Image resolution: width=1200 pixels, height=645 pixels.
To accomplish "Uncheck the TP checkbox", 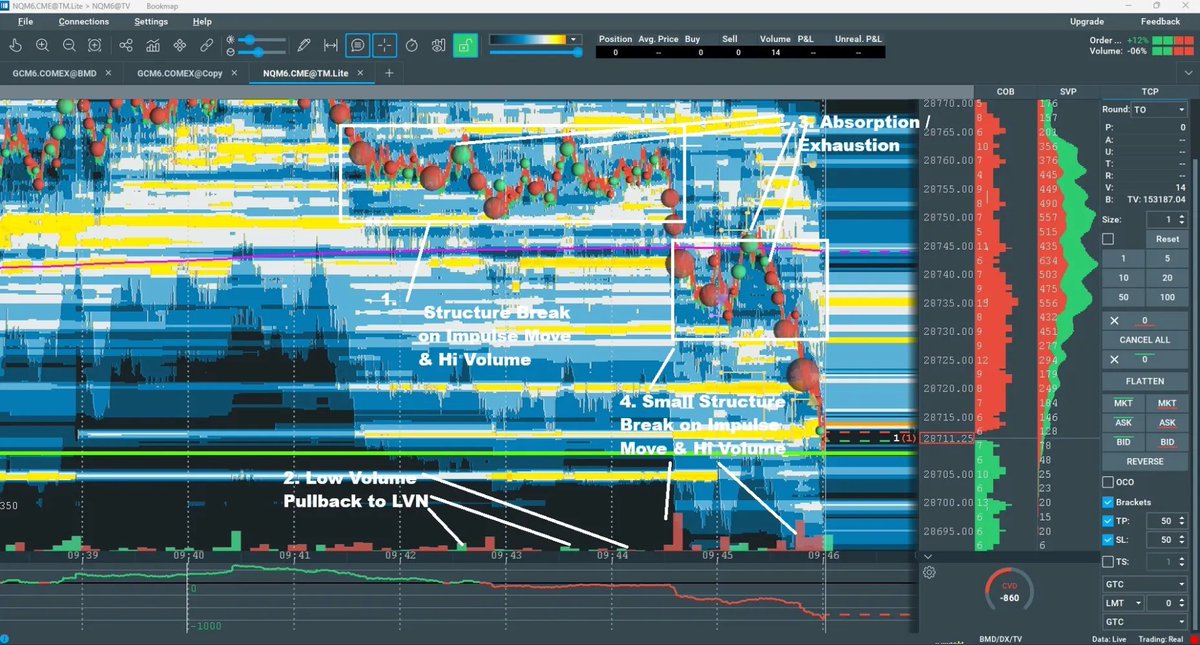I will [1108, 521].
